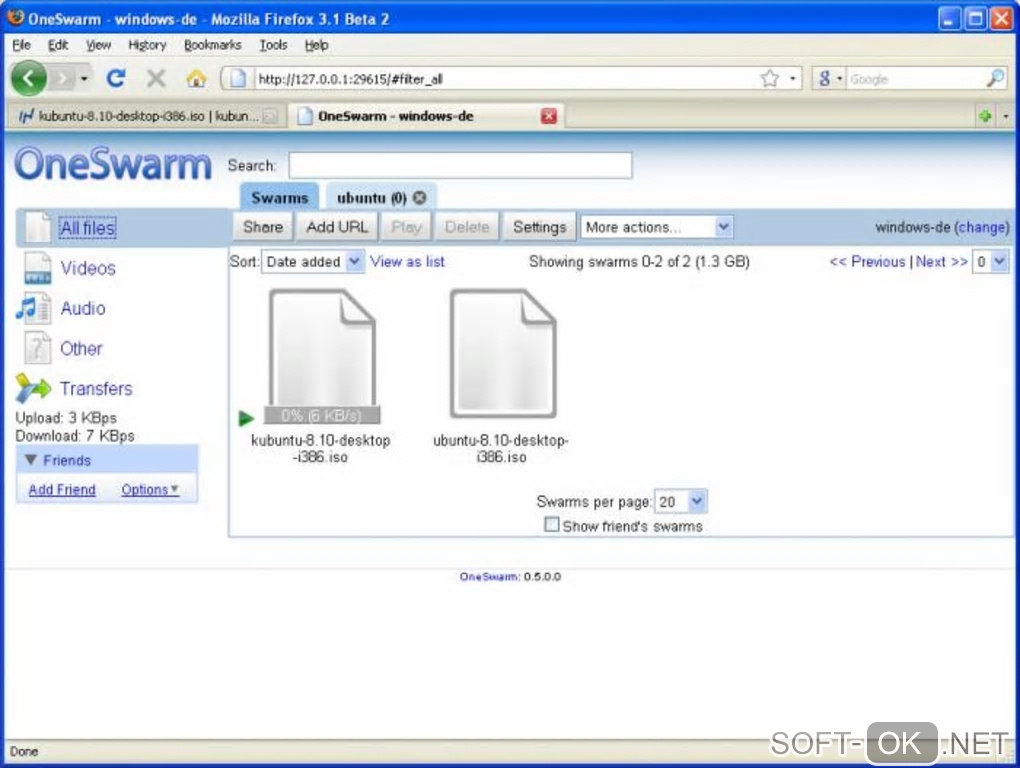The image size is (1020, 768).
Task: Click the Play button in toolbar
Action: tap(407, 227)
